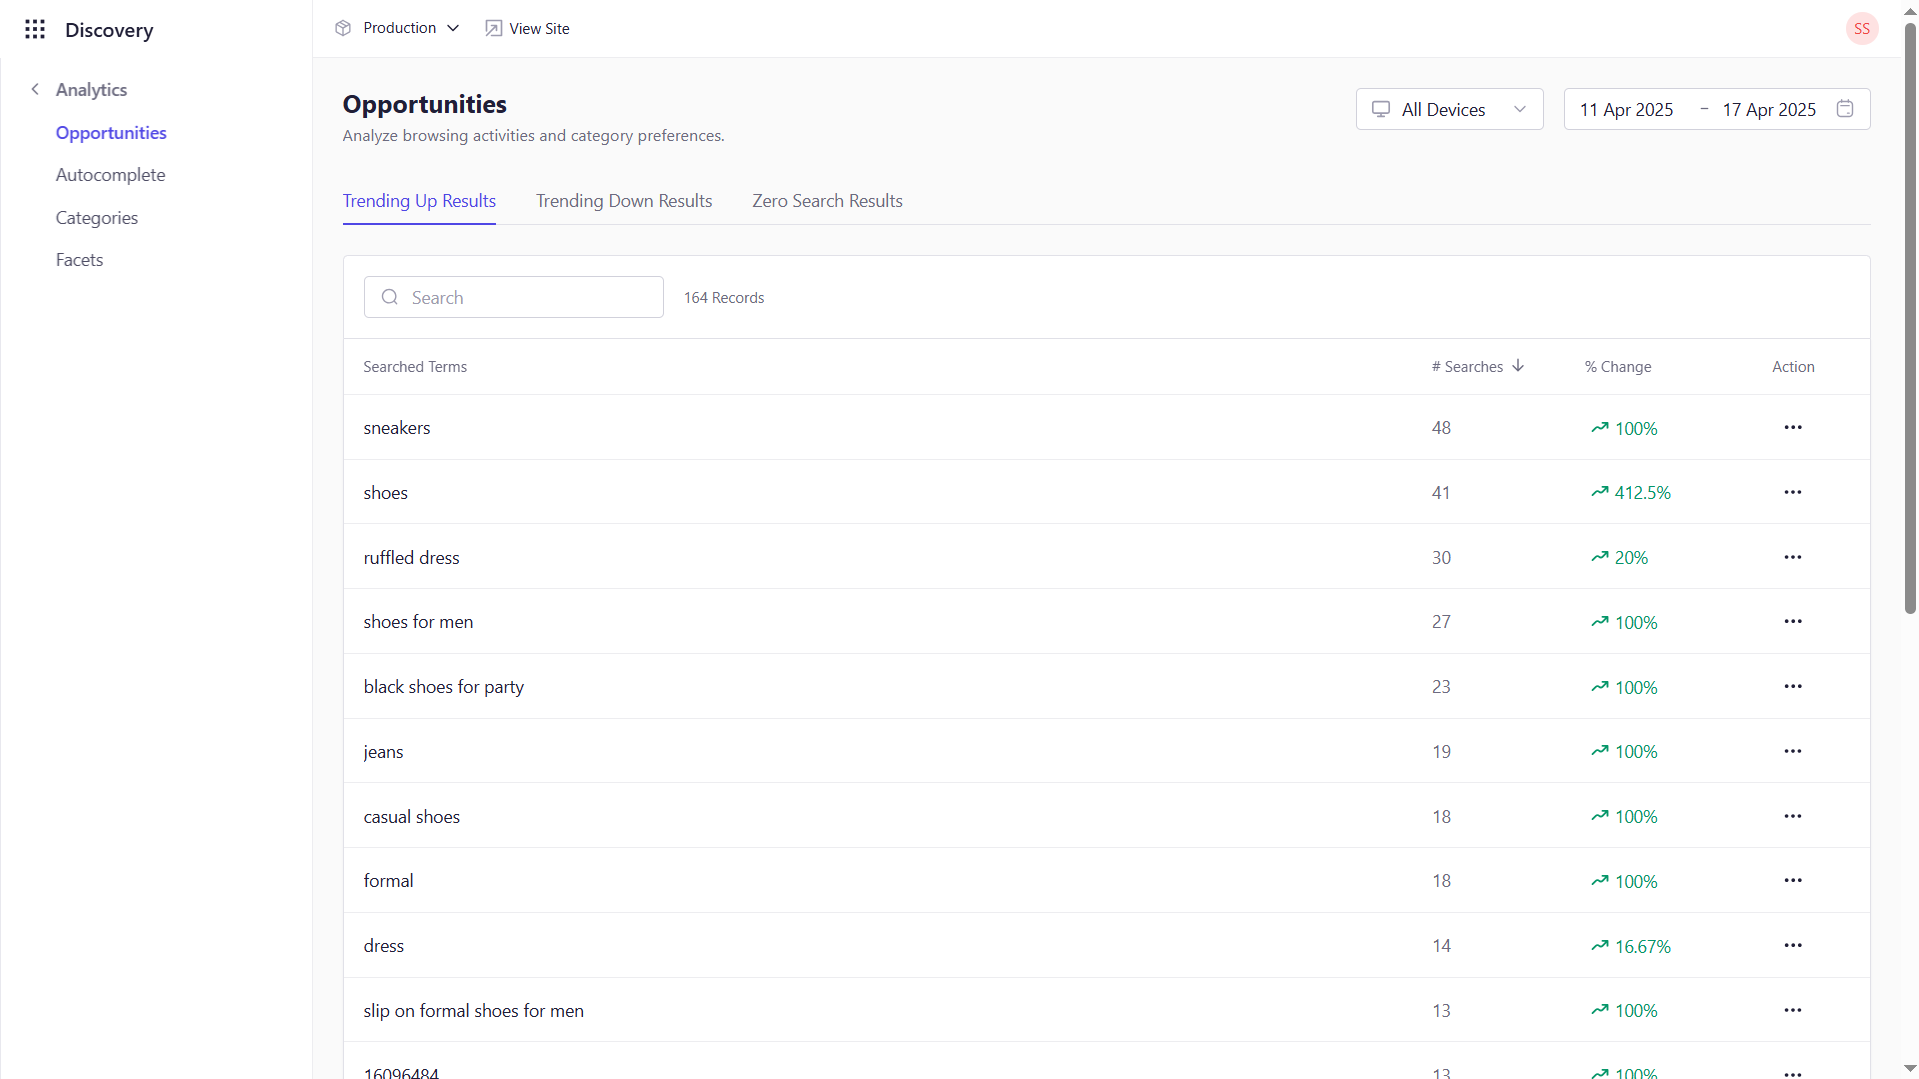
Task: Click the Production environment cube icon
Action: pyautogui.click(x=343, y=28)
